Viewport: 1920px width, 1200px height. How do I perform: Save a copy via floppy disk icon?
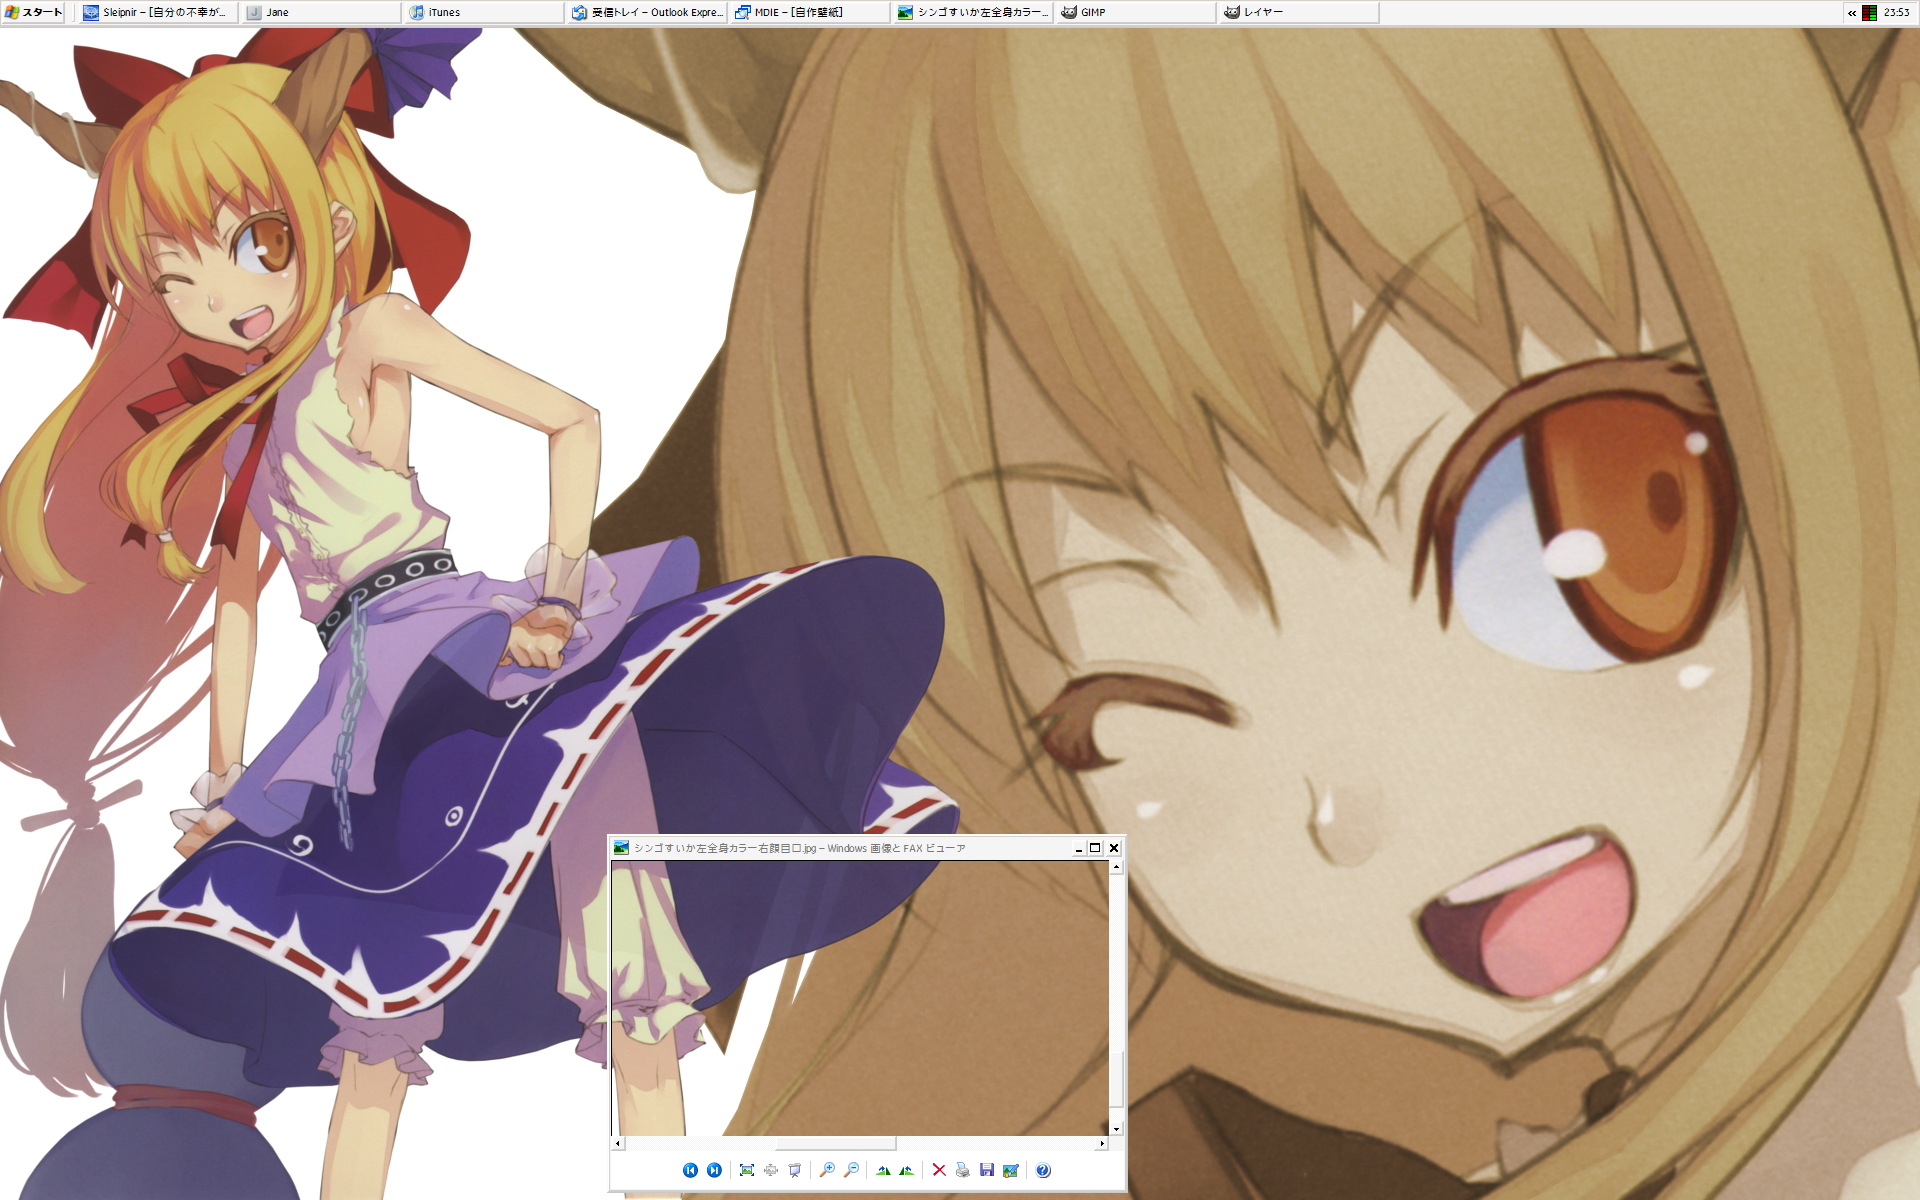tap(987, 1170)
